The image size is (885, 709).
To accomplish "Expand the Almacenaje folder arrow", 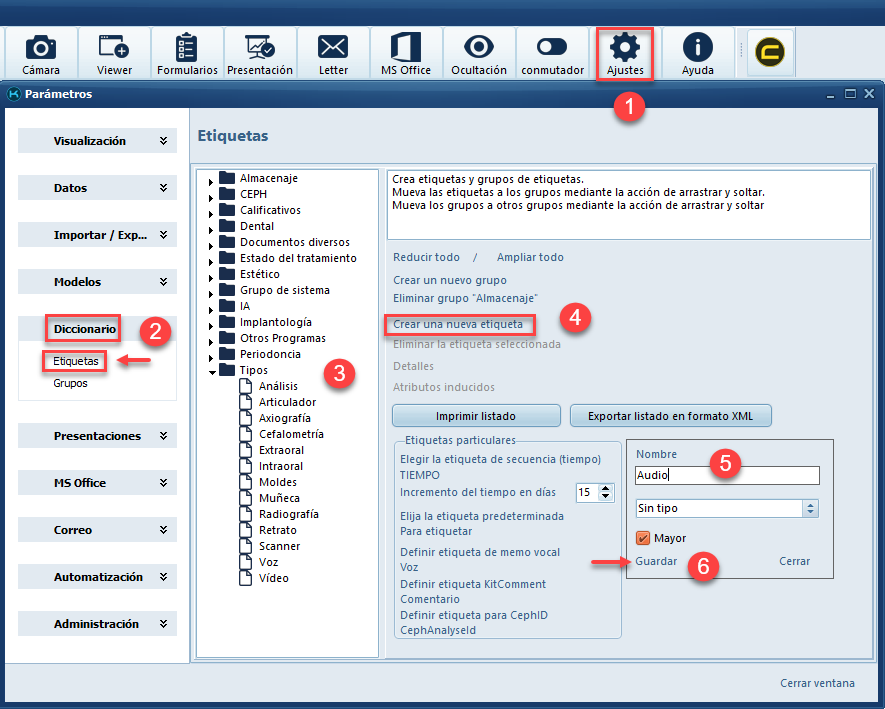I will [212, 179].
